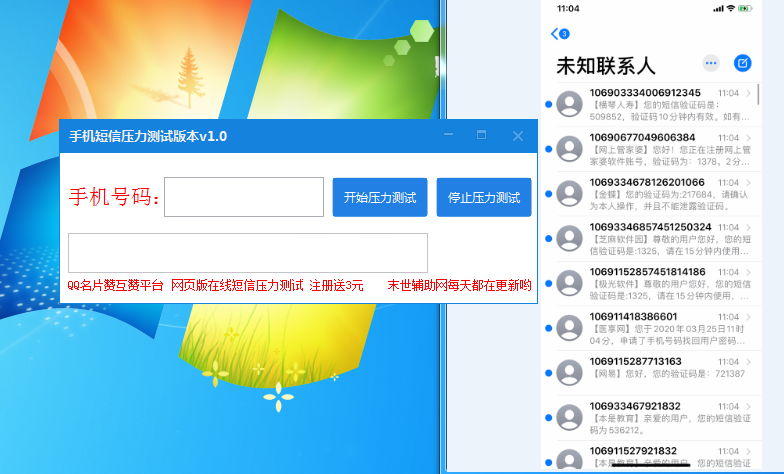Open message from 10691152857451814186
This screenshot has width=784, height=474.
pos(652,284)
